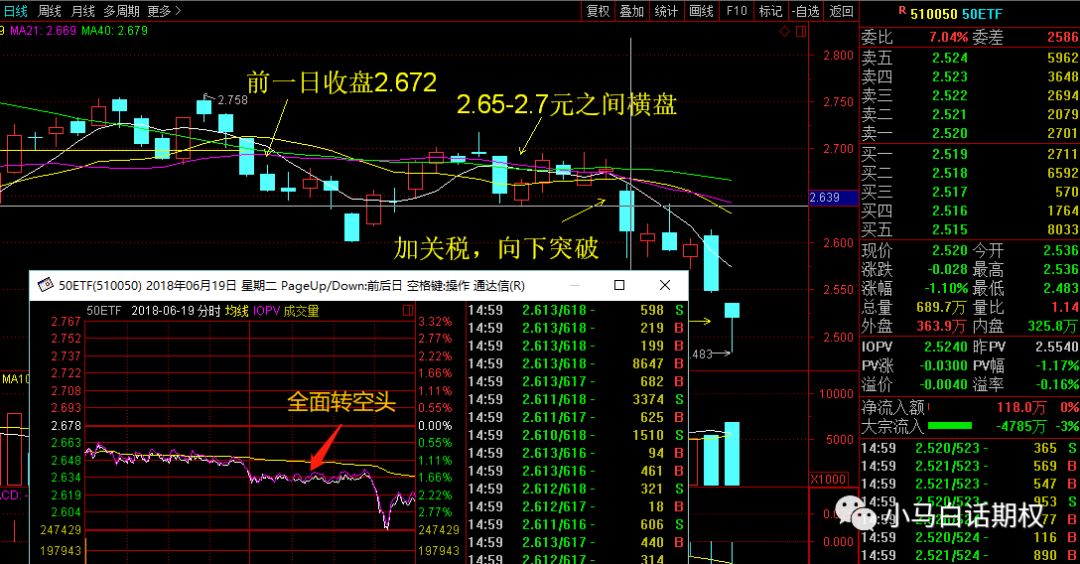Expand the 更多 more periods menu
Image resolution: width=1080 pixels, height=564 pixels.
(163, 11)
